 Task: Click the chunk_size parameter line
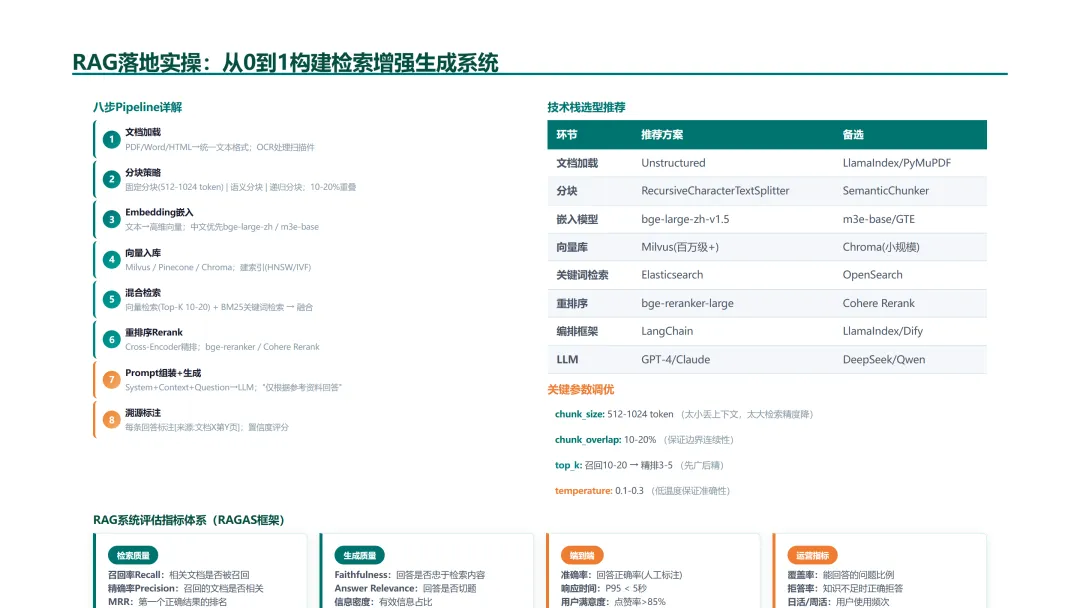(685, 415)
